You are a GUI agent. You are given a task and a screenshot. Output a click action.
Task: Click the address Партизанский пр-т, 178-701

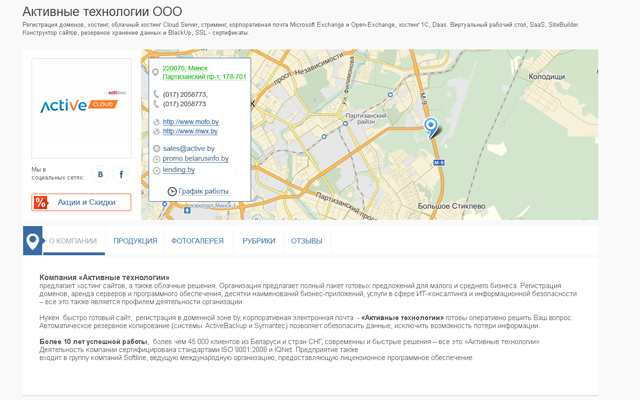tap(204, 76)
